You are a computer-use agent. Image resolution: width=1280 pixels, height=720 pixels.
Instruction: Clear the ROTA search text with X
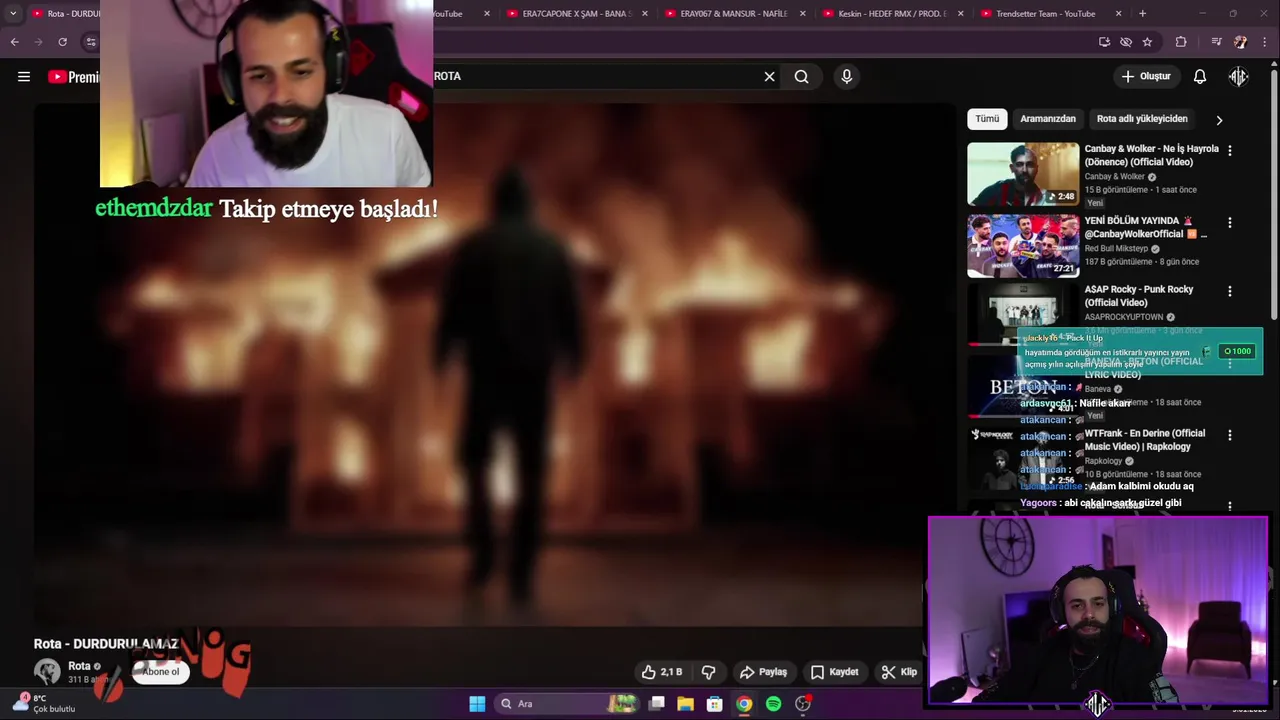tap(769, 76)
